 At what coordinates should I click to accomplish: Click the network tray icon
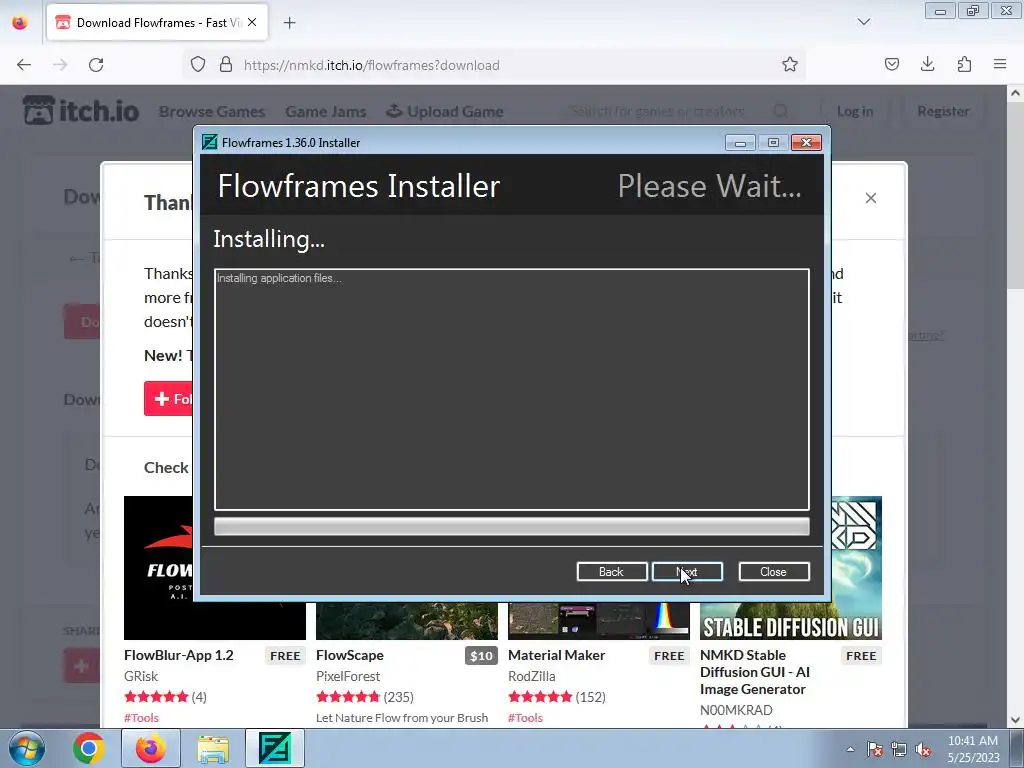tap(899, 750)
